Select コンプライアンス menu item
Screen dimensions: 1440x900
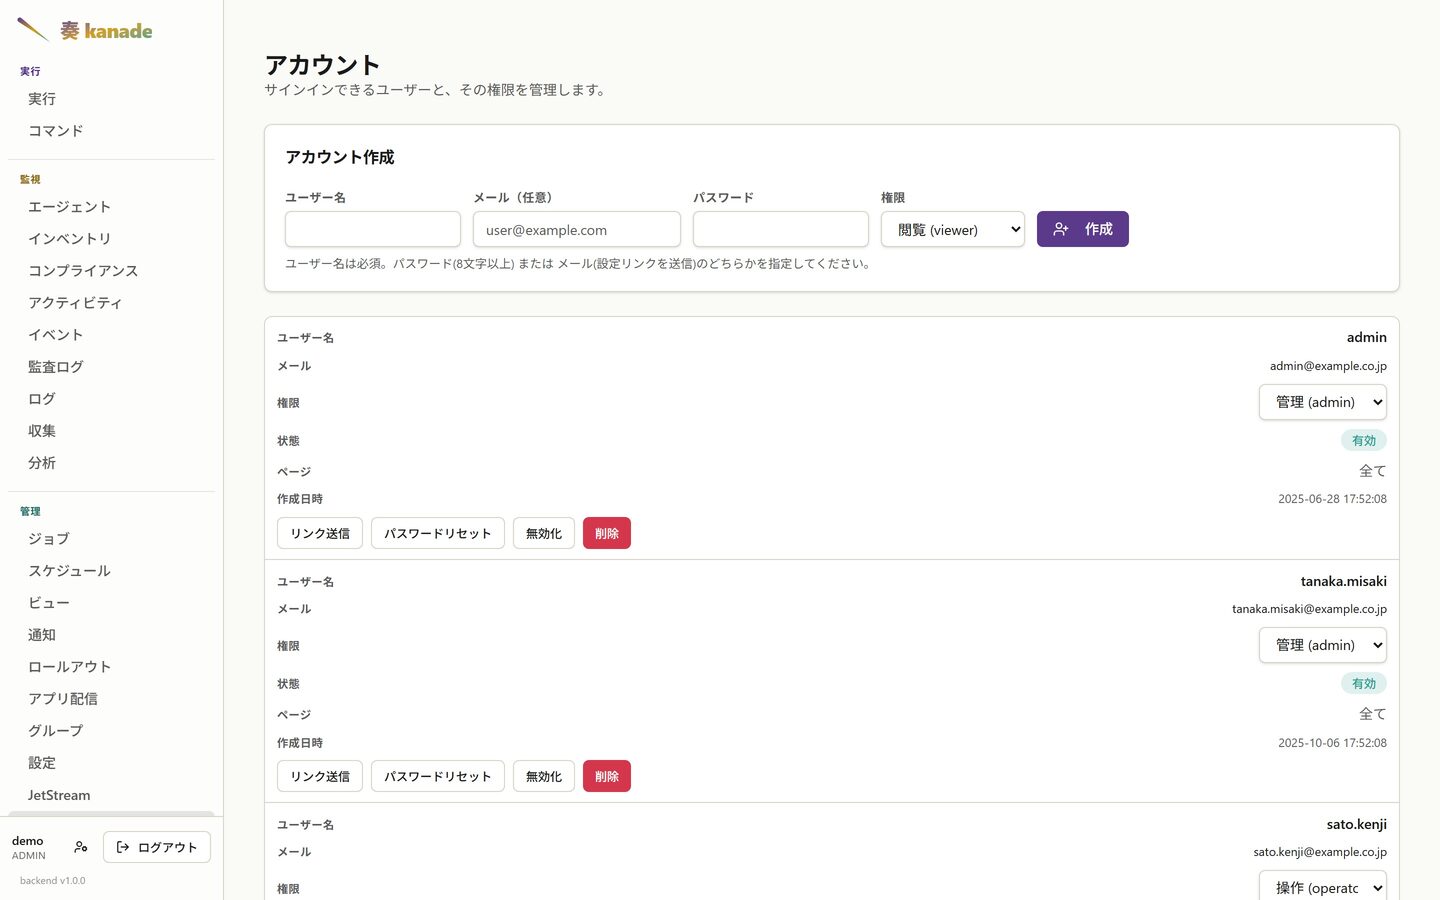(111, 271)
